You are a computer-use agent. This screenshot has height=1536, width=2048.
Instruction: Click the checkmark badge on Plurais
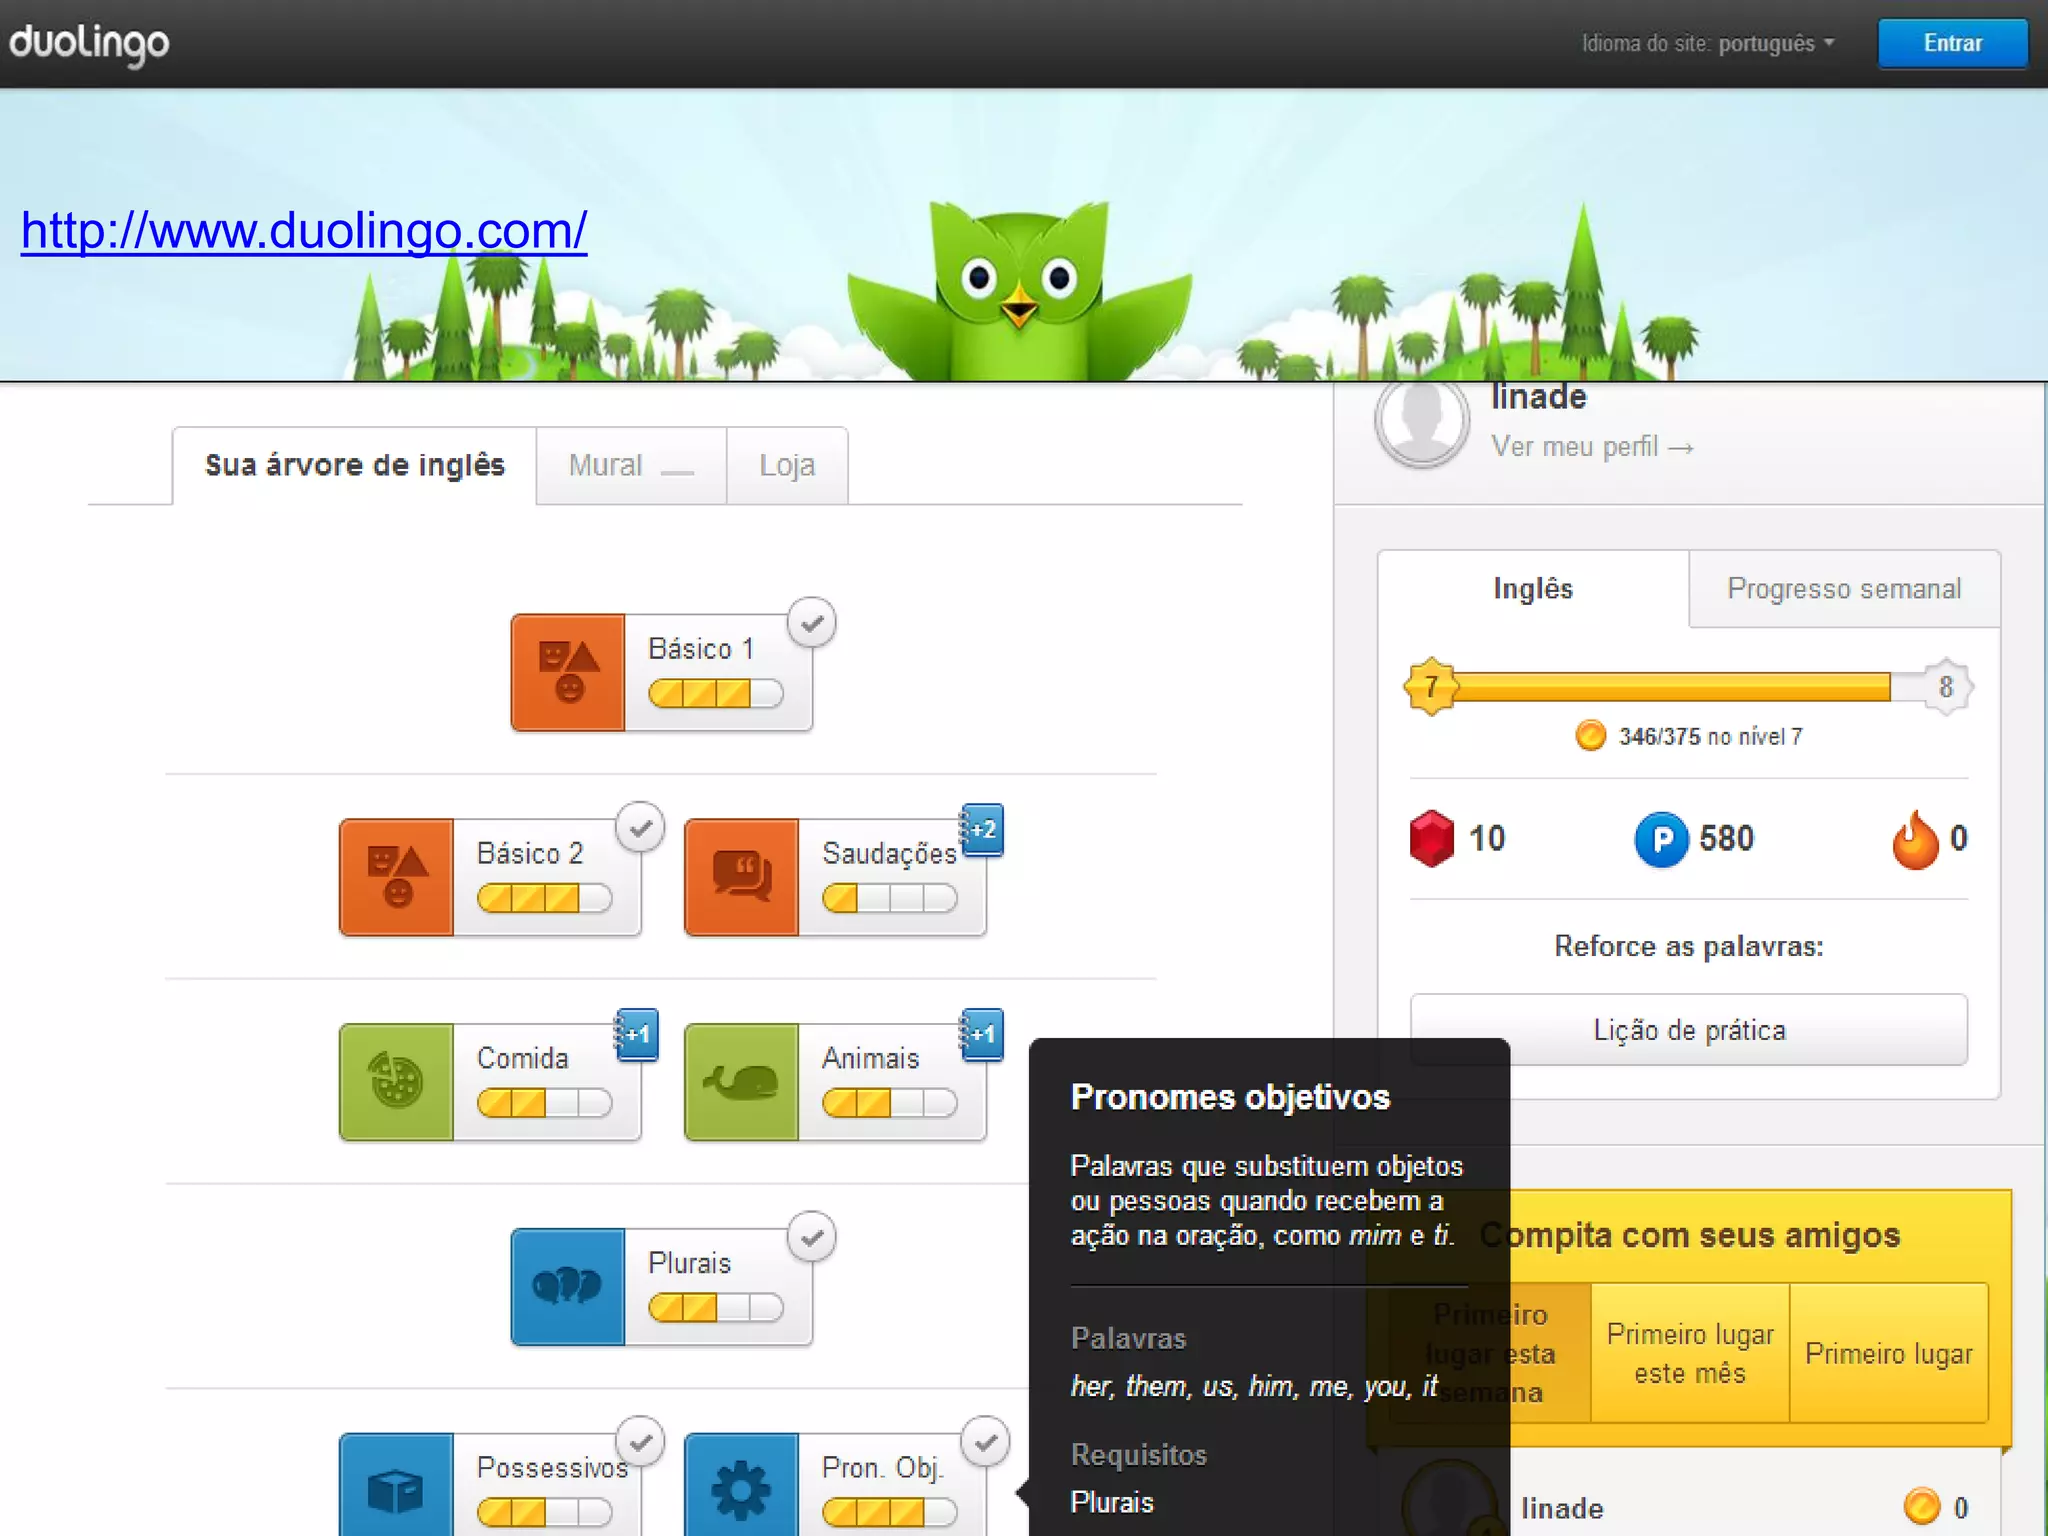(x=811, y=1238)
